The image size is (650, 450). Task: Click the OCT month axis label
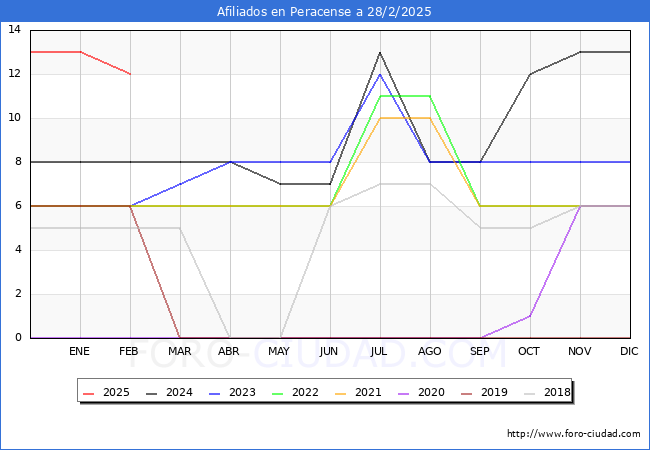pyautogui.click(x=529, y=351)
